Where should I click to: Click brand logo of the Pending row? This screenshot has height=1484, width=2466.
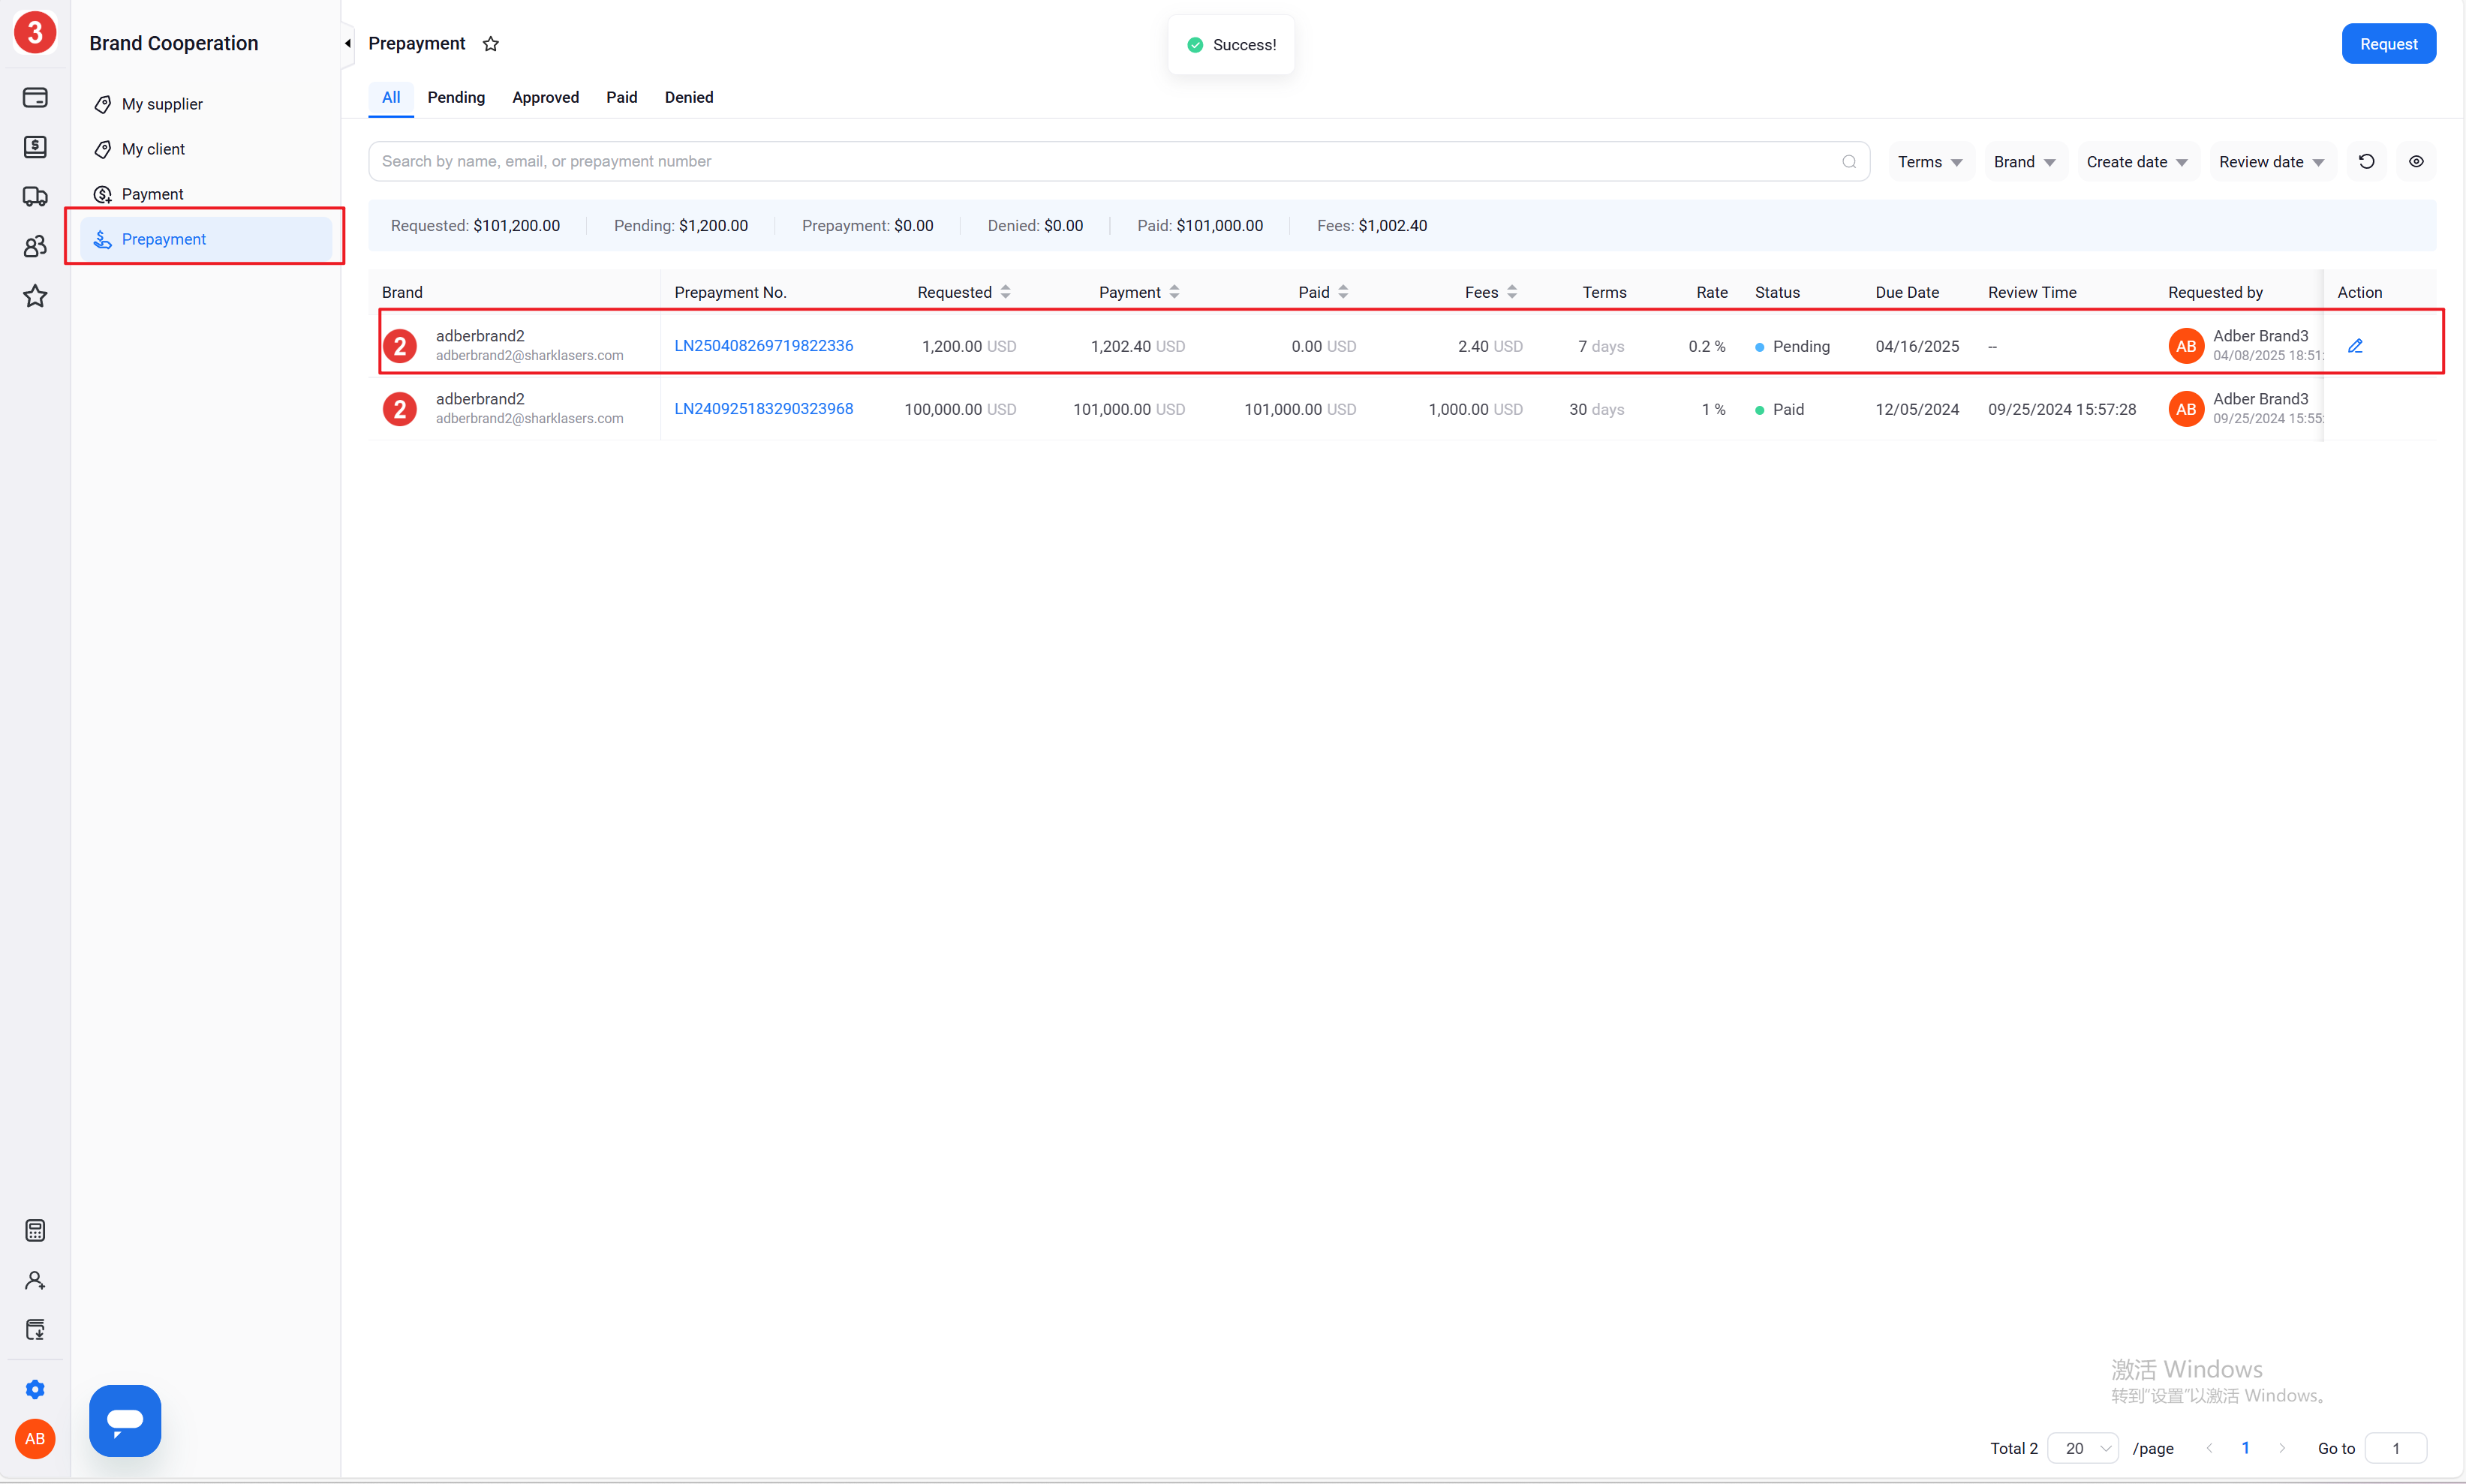(400, 346)
